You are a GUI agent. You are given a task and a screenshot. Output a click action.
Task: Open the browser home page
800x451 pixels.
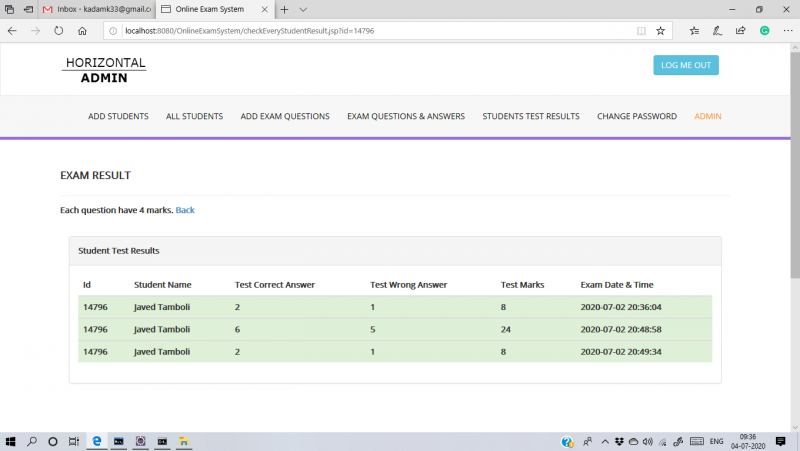point(82,31)
